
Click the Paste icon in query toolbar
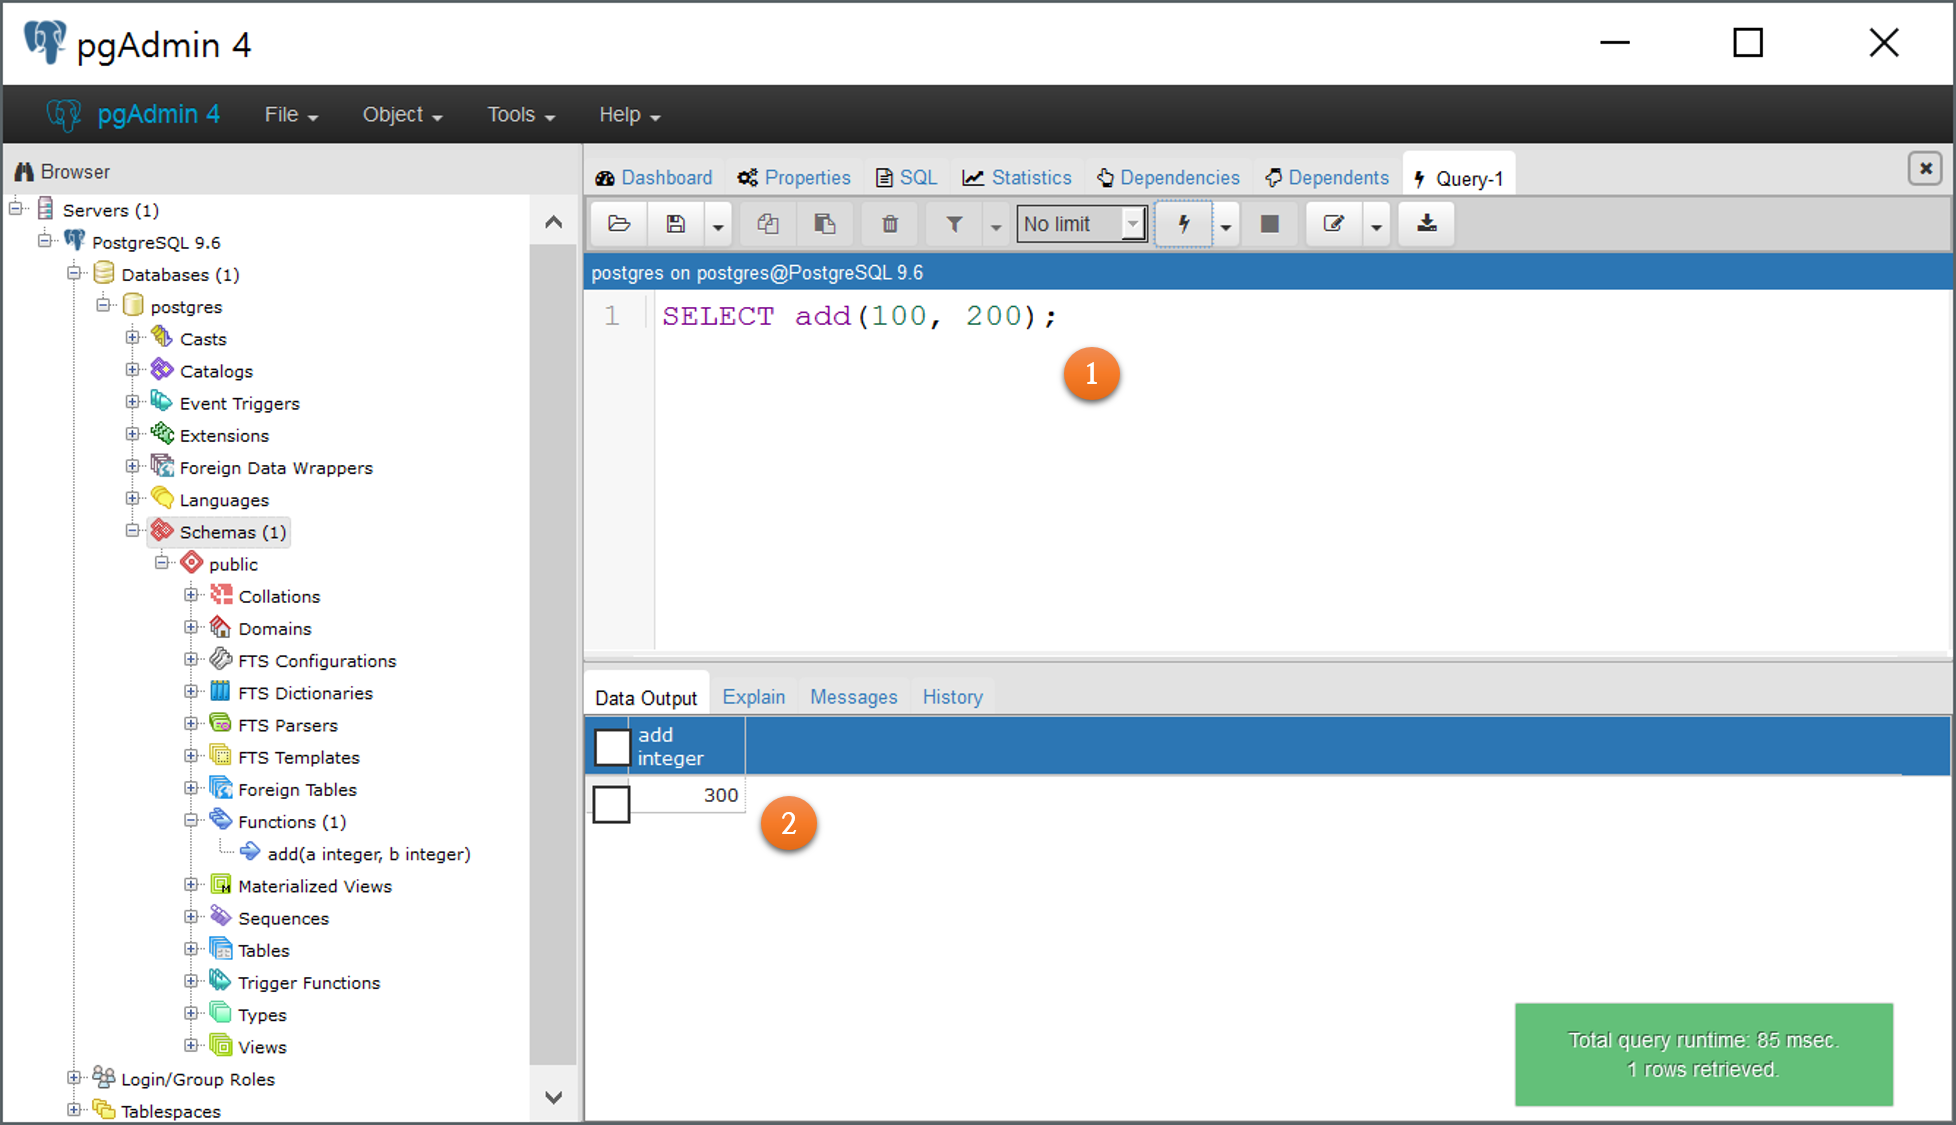coord(825,224)
